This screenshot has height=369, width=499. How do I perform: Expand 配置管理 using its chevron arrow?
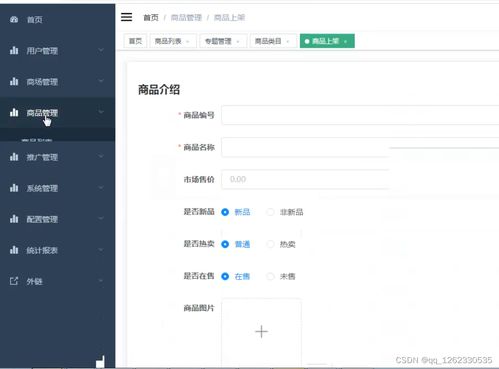pyautogui.click(x=101, y=219)
